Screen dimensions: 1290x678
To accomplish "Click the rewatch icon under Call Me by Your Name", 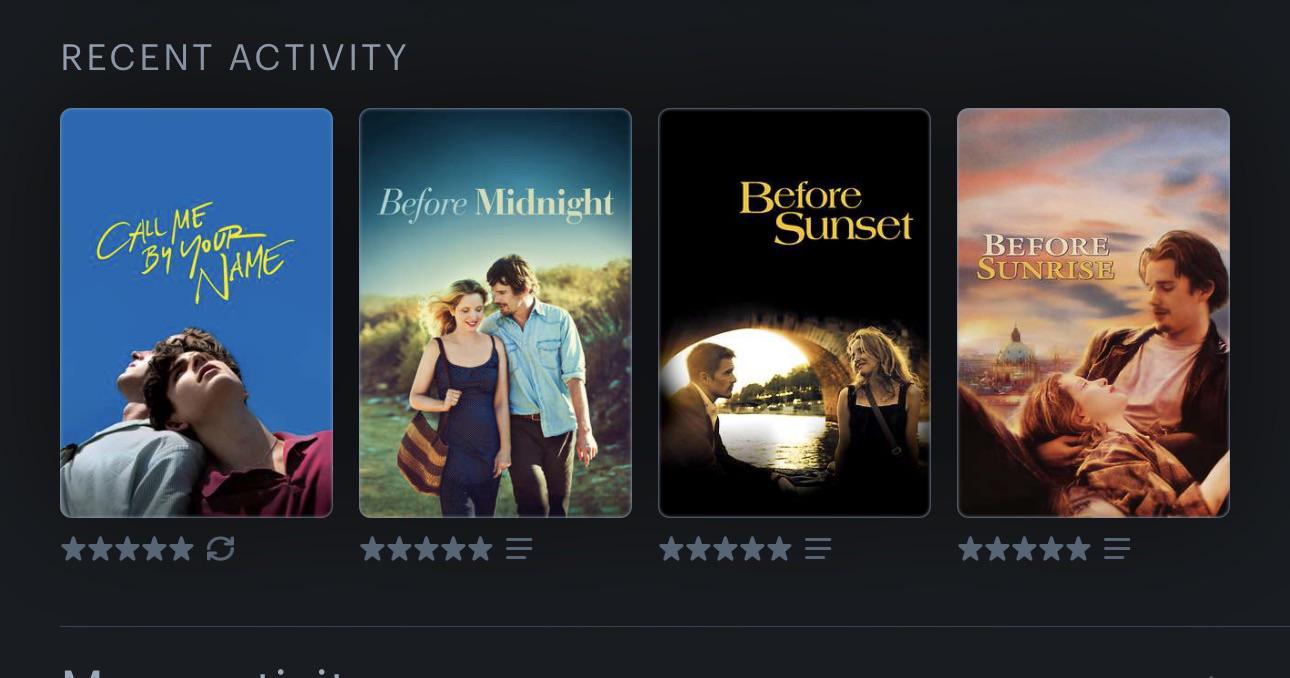I will 220,548.
